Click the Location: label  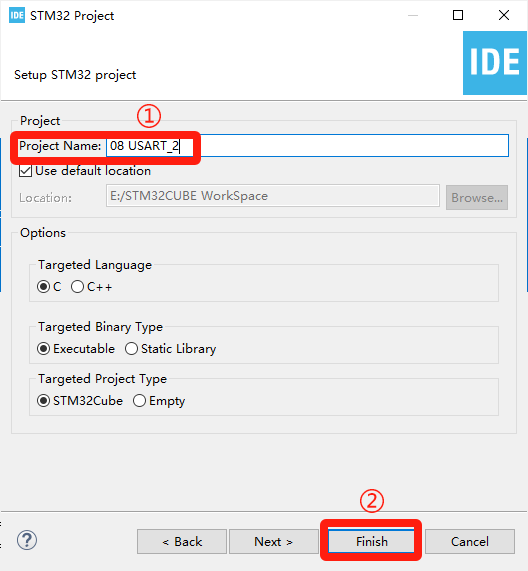pyautogui.click(x=46, y=198)
